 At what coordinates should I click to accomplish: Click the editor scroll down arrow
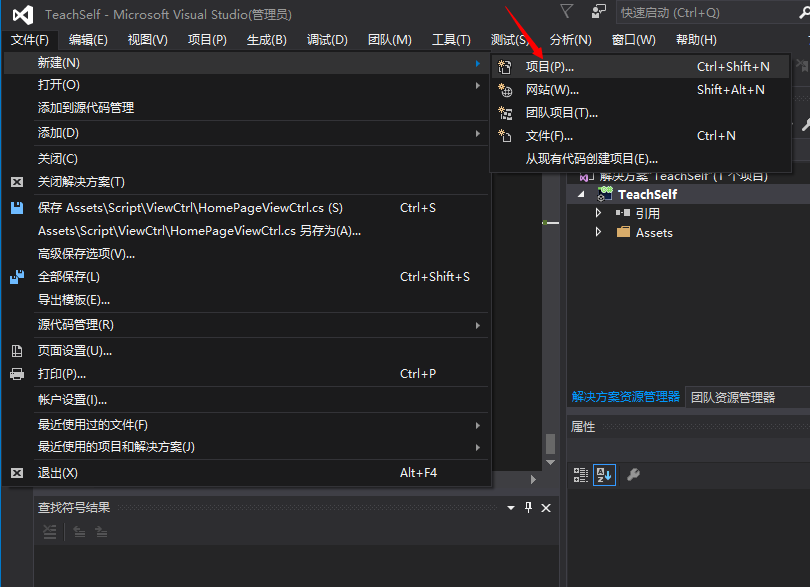(x=551, y=462)
